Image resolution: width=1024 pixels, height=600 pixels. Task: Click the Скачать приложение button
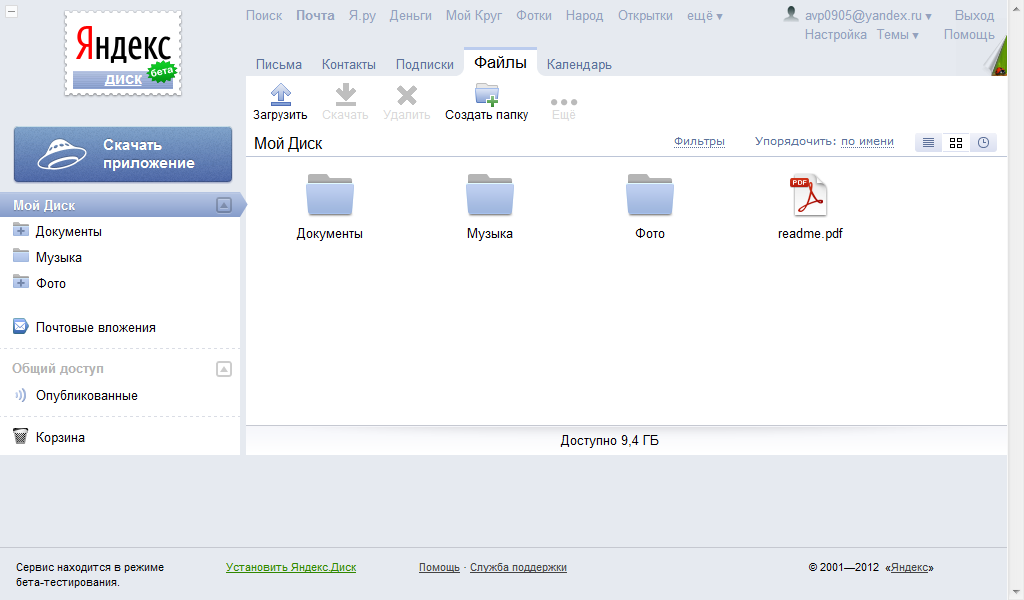(123, 154)
